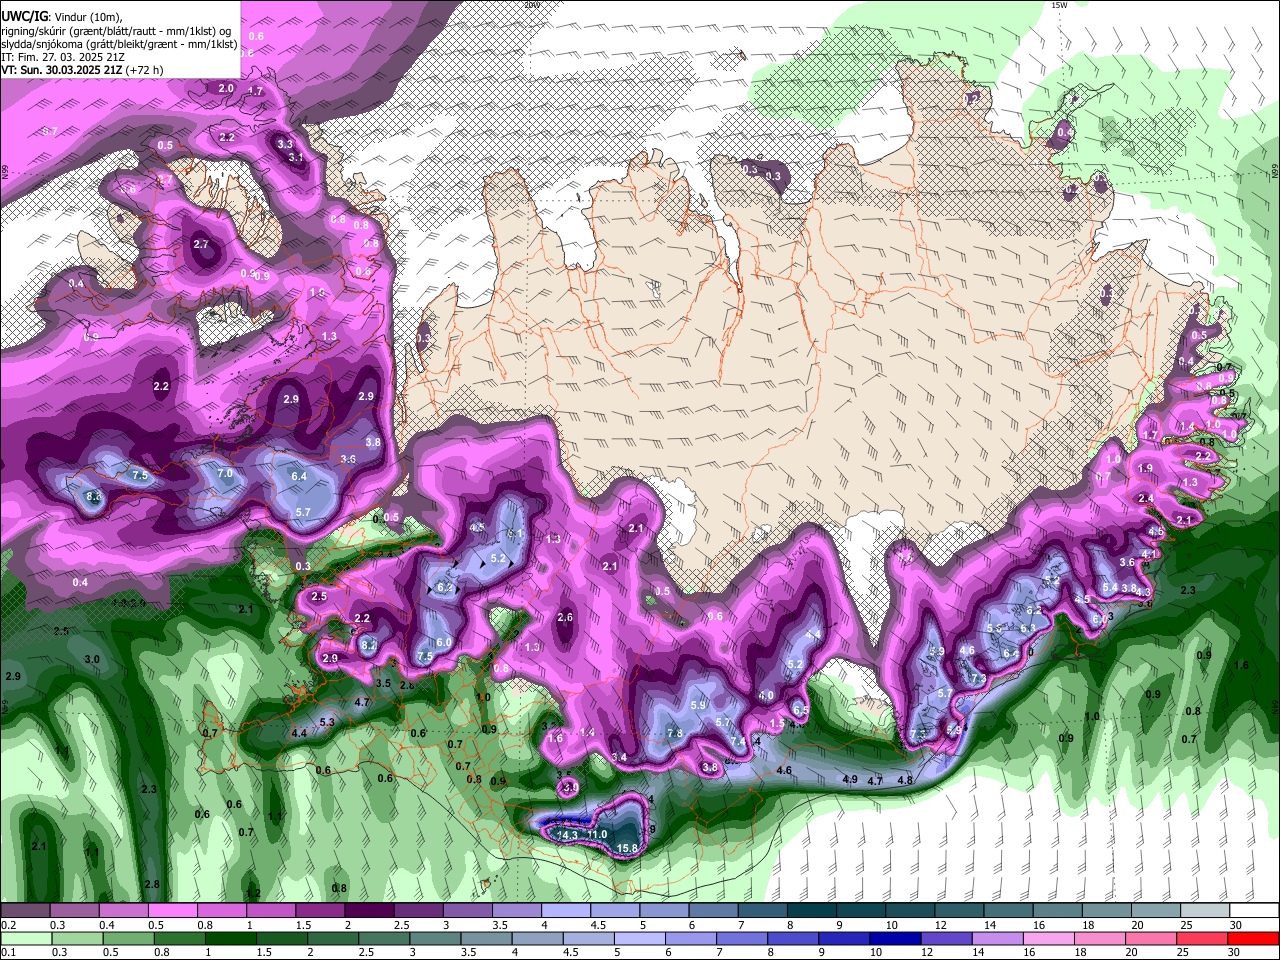Click the 8.2 snowfall value
The image size is (1280, 960).
click(368, 646)
